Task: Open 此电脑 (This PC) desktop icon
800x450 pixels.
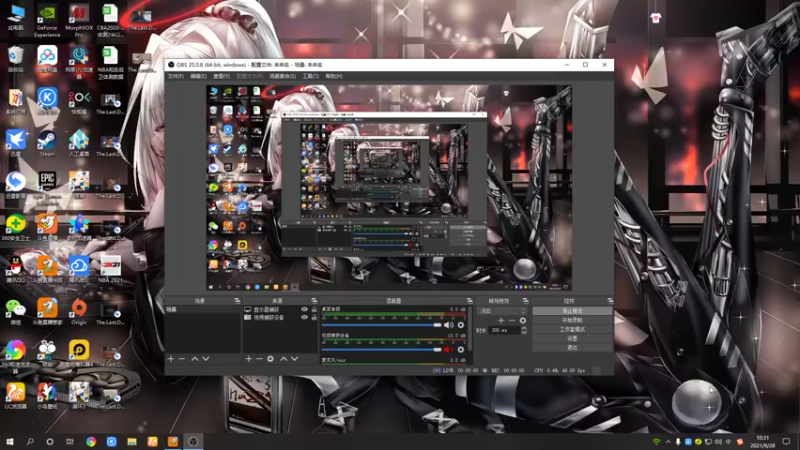Action: [x=16, y=18]
